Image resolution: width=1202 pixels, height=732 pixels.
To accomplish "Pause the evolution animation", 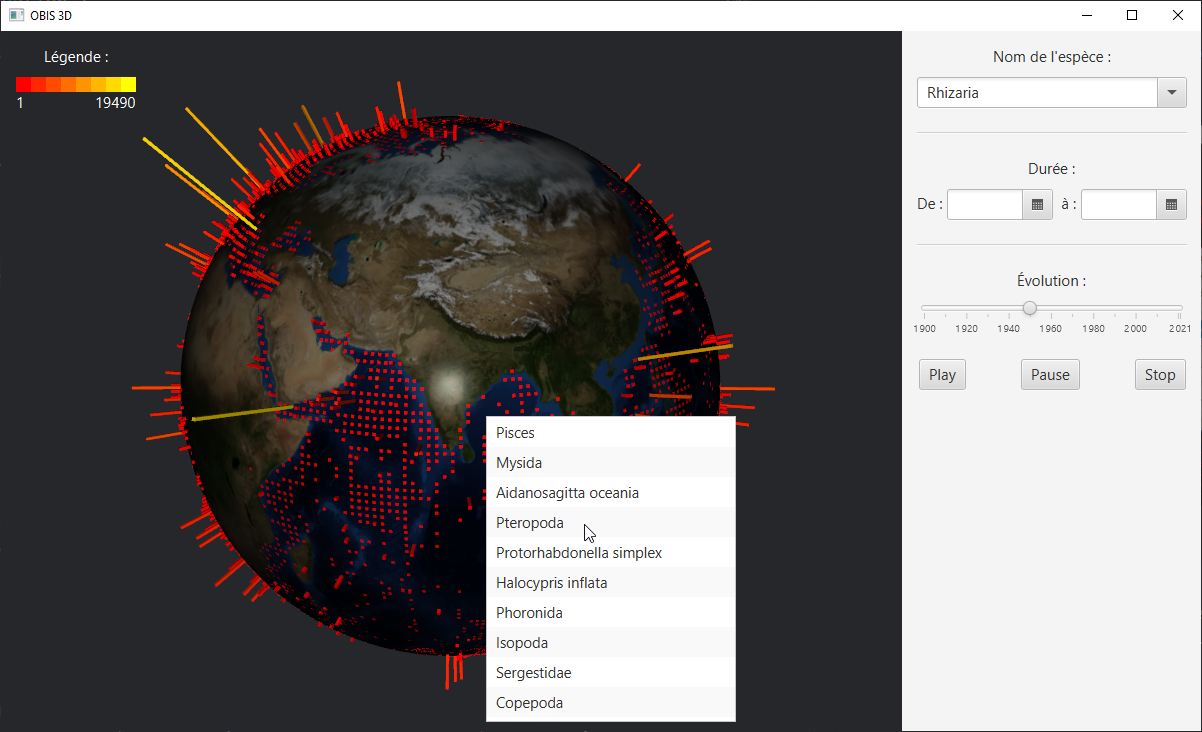I will (1050, 375).
